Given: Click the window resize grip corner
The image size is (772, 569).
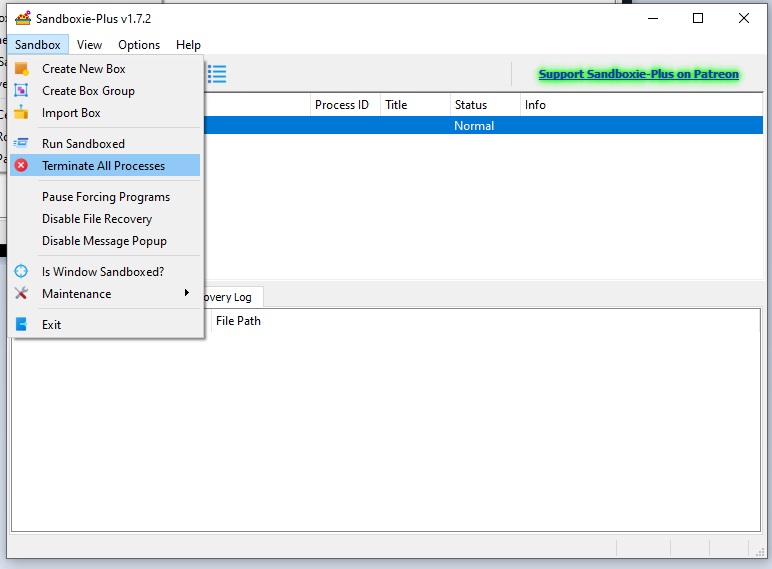Looking at the screenshot, I should [759, 552].
